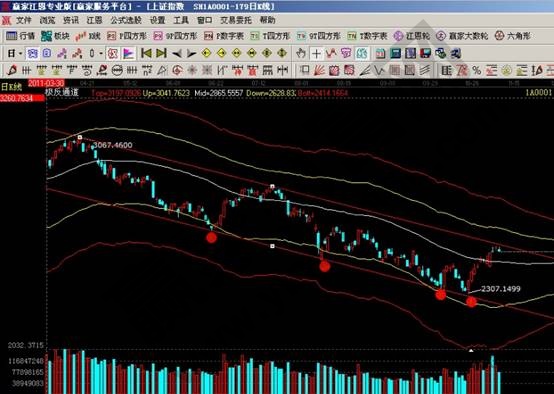Expand the dropdown arrow beside the 0 icon
Screen dimensions: 554x394
(x=101, y=54)
